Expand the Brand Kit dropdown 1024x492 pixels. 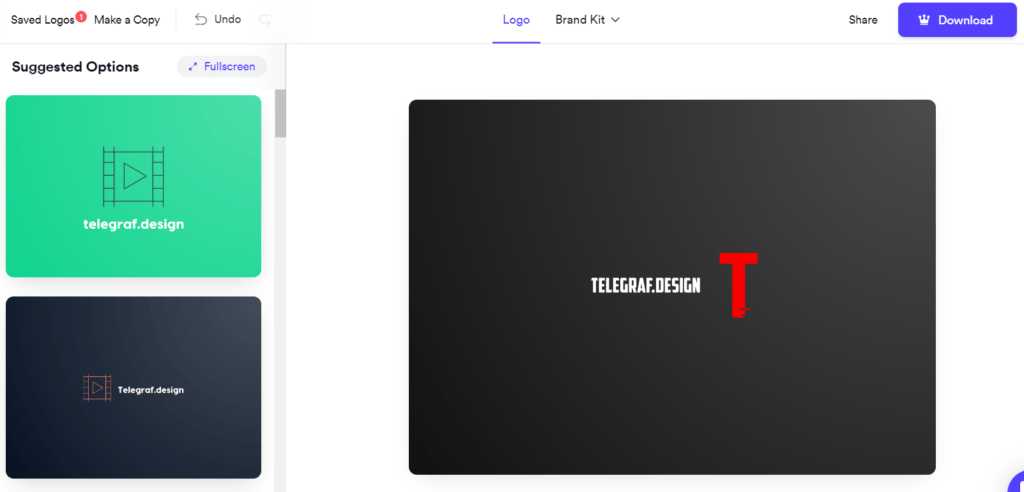[x=587, y=20]
